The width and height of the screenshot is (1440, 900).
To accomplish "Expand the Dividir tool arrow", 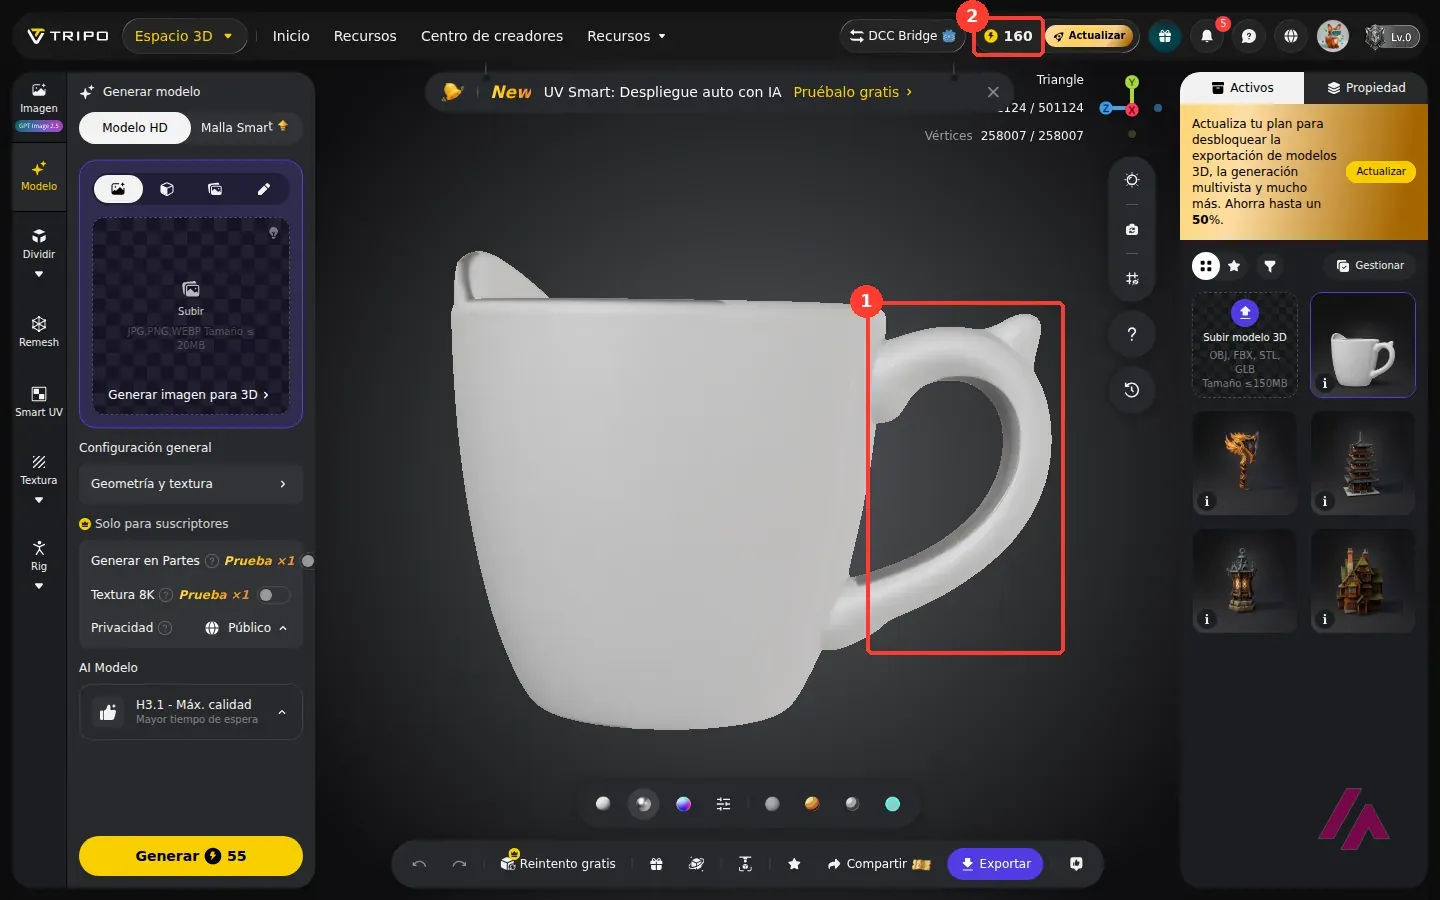I will coord(39,275).
